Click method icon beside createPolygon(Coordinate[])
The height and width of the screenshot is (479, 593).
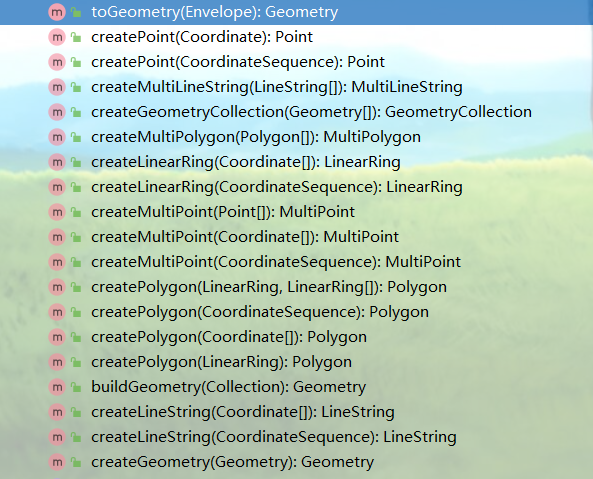click(x=57, y=337)
